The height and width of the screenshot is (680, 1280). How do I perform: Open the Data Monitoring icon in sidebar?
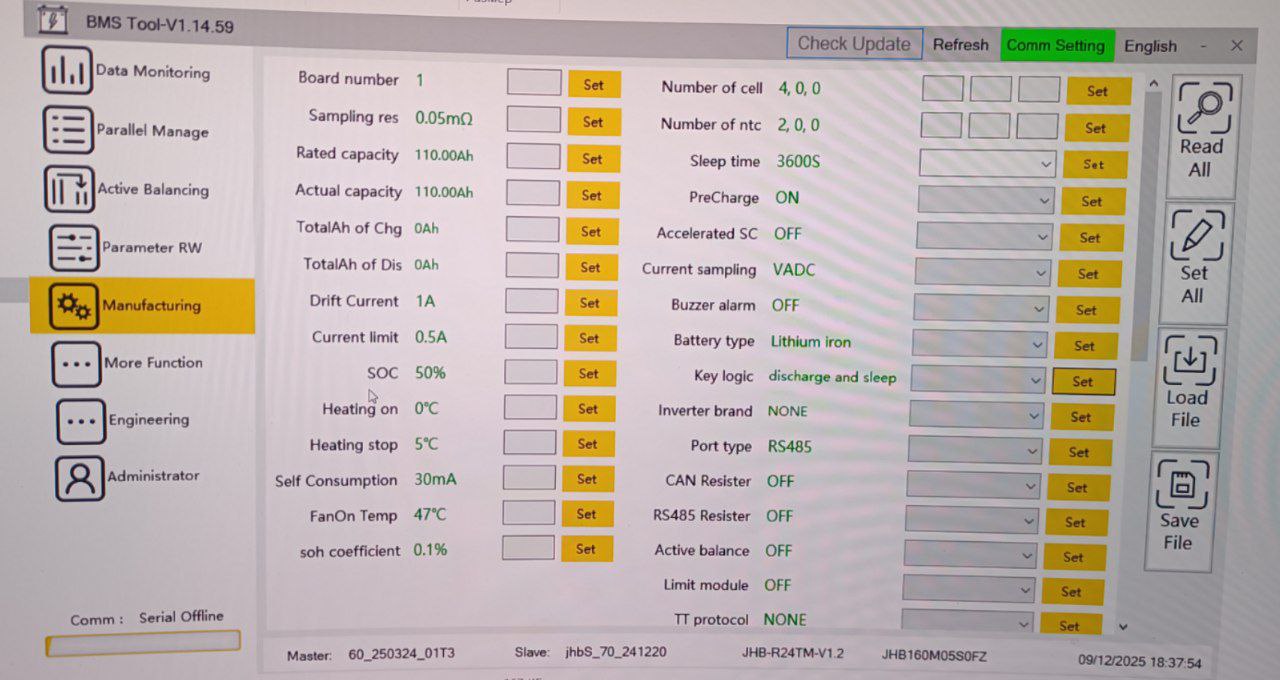point(67,71)
